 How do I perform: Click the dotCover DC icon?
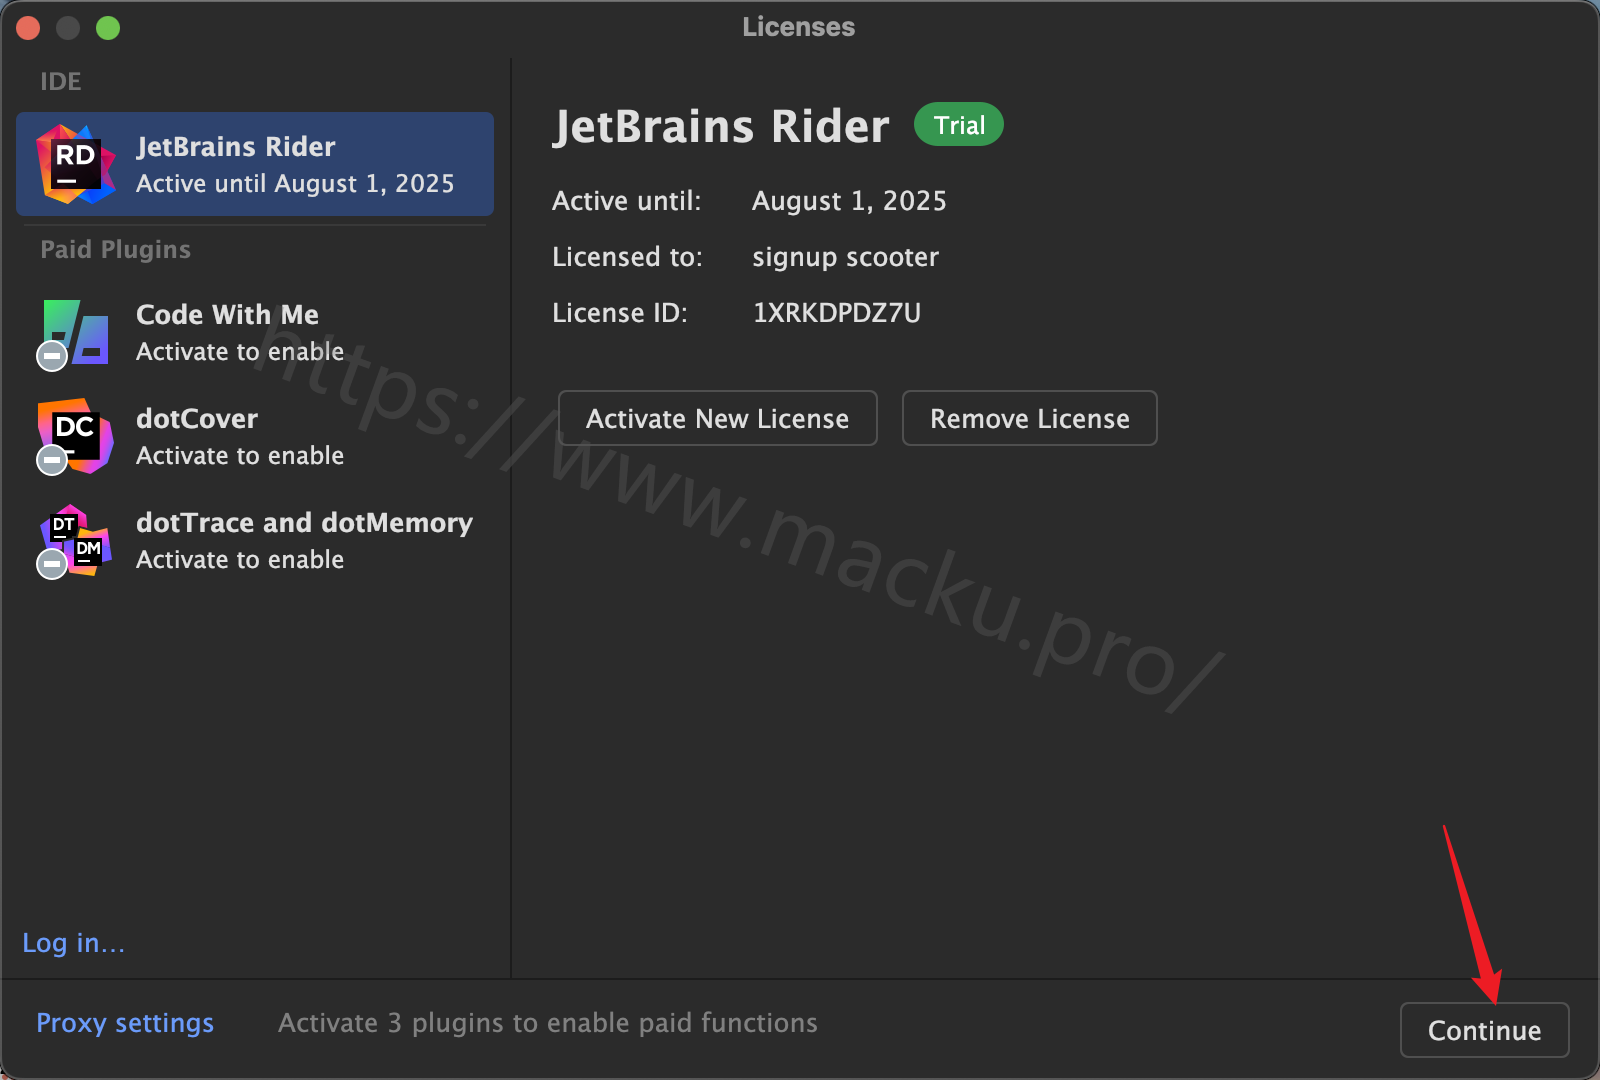tap(76, 436)
